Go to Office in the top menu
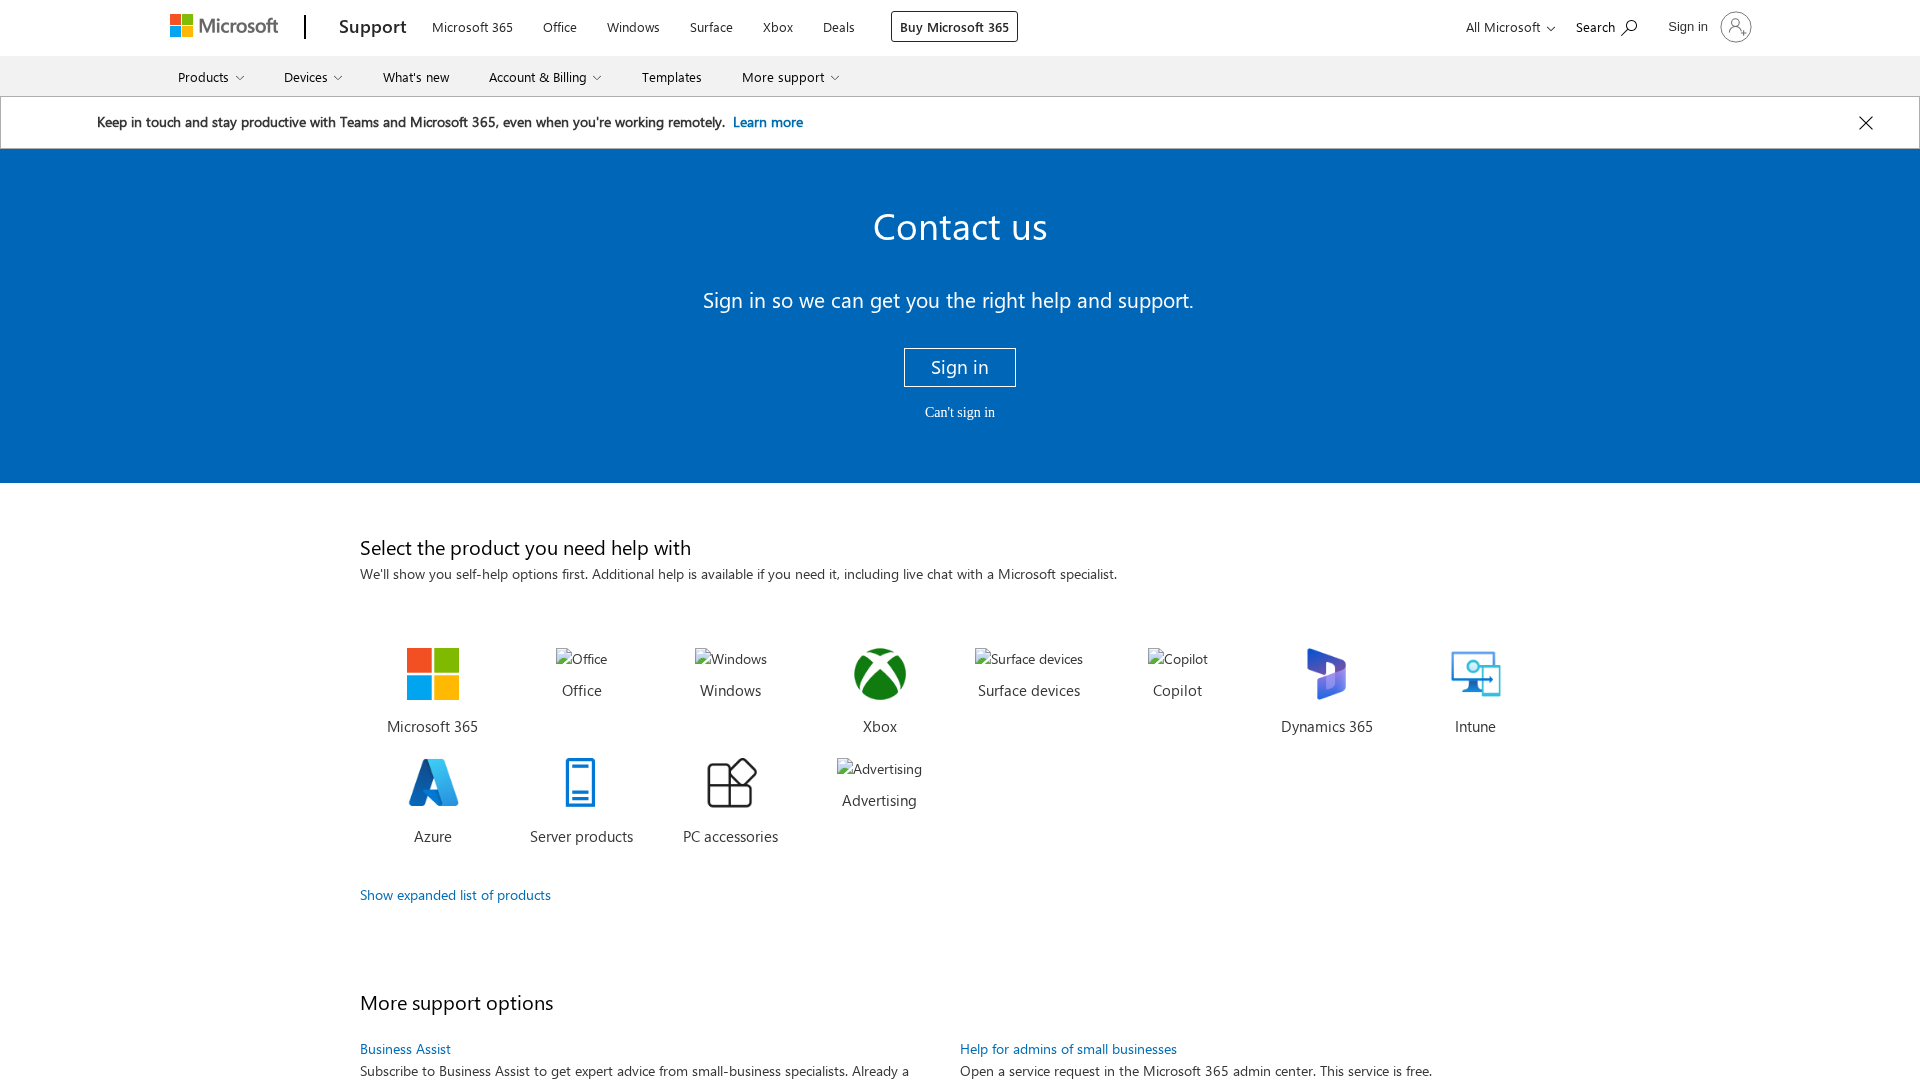The width and height of the screenshot is (1920, 1080). (560, 27)
